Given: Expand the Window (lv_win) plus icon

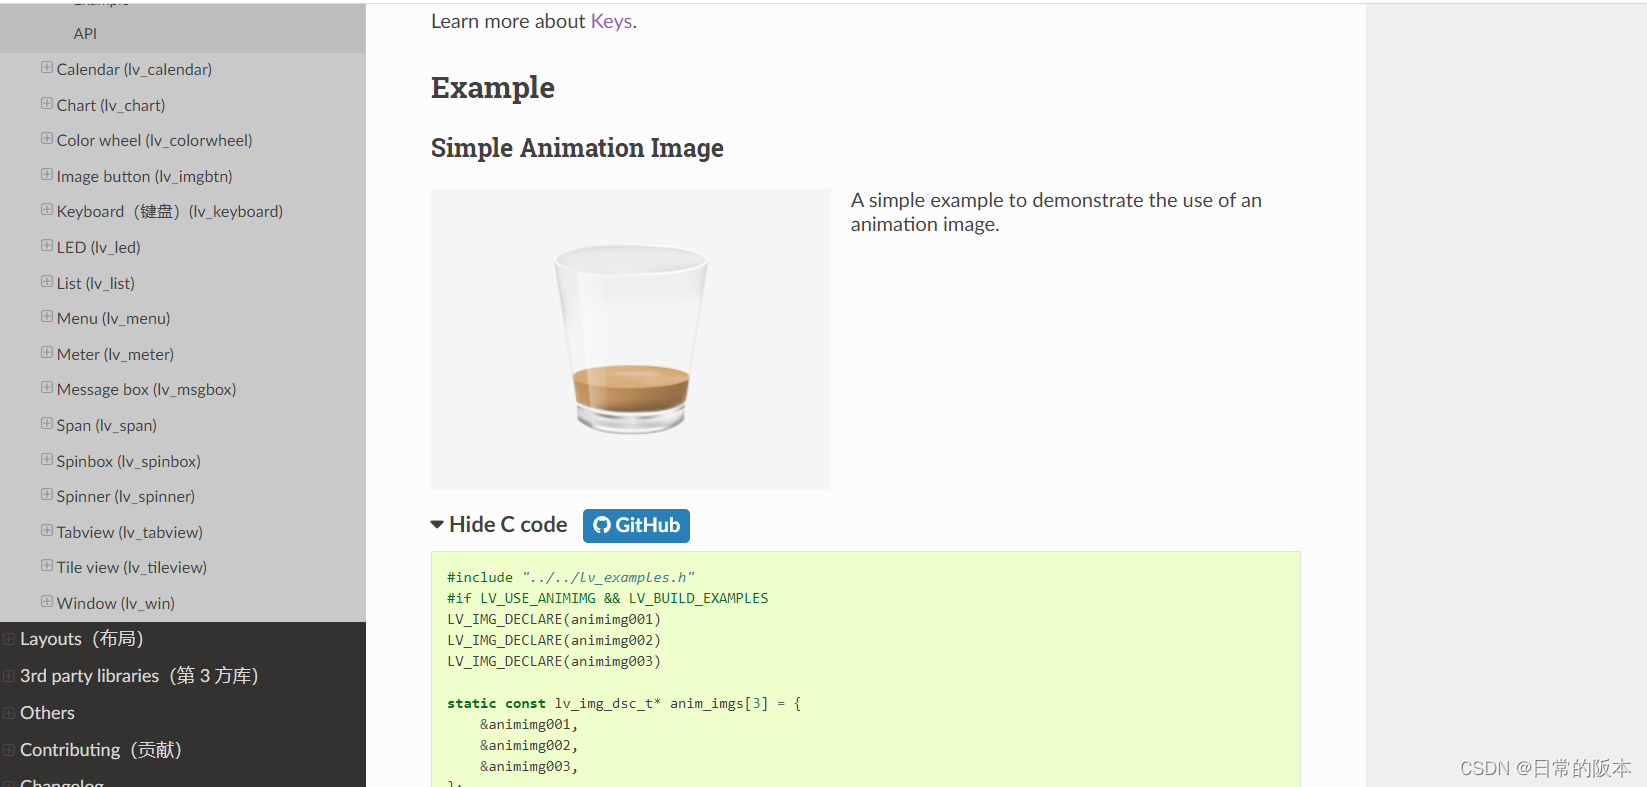Looking at the screenshot, I should coord(47,601).
